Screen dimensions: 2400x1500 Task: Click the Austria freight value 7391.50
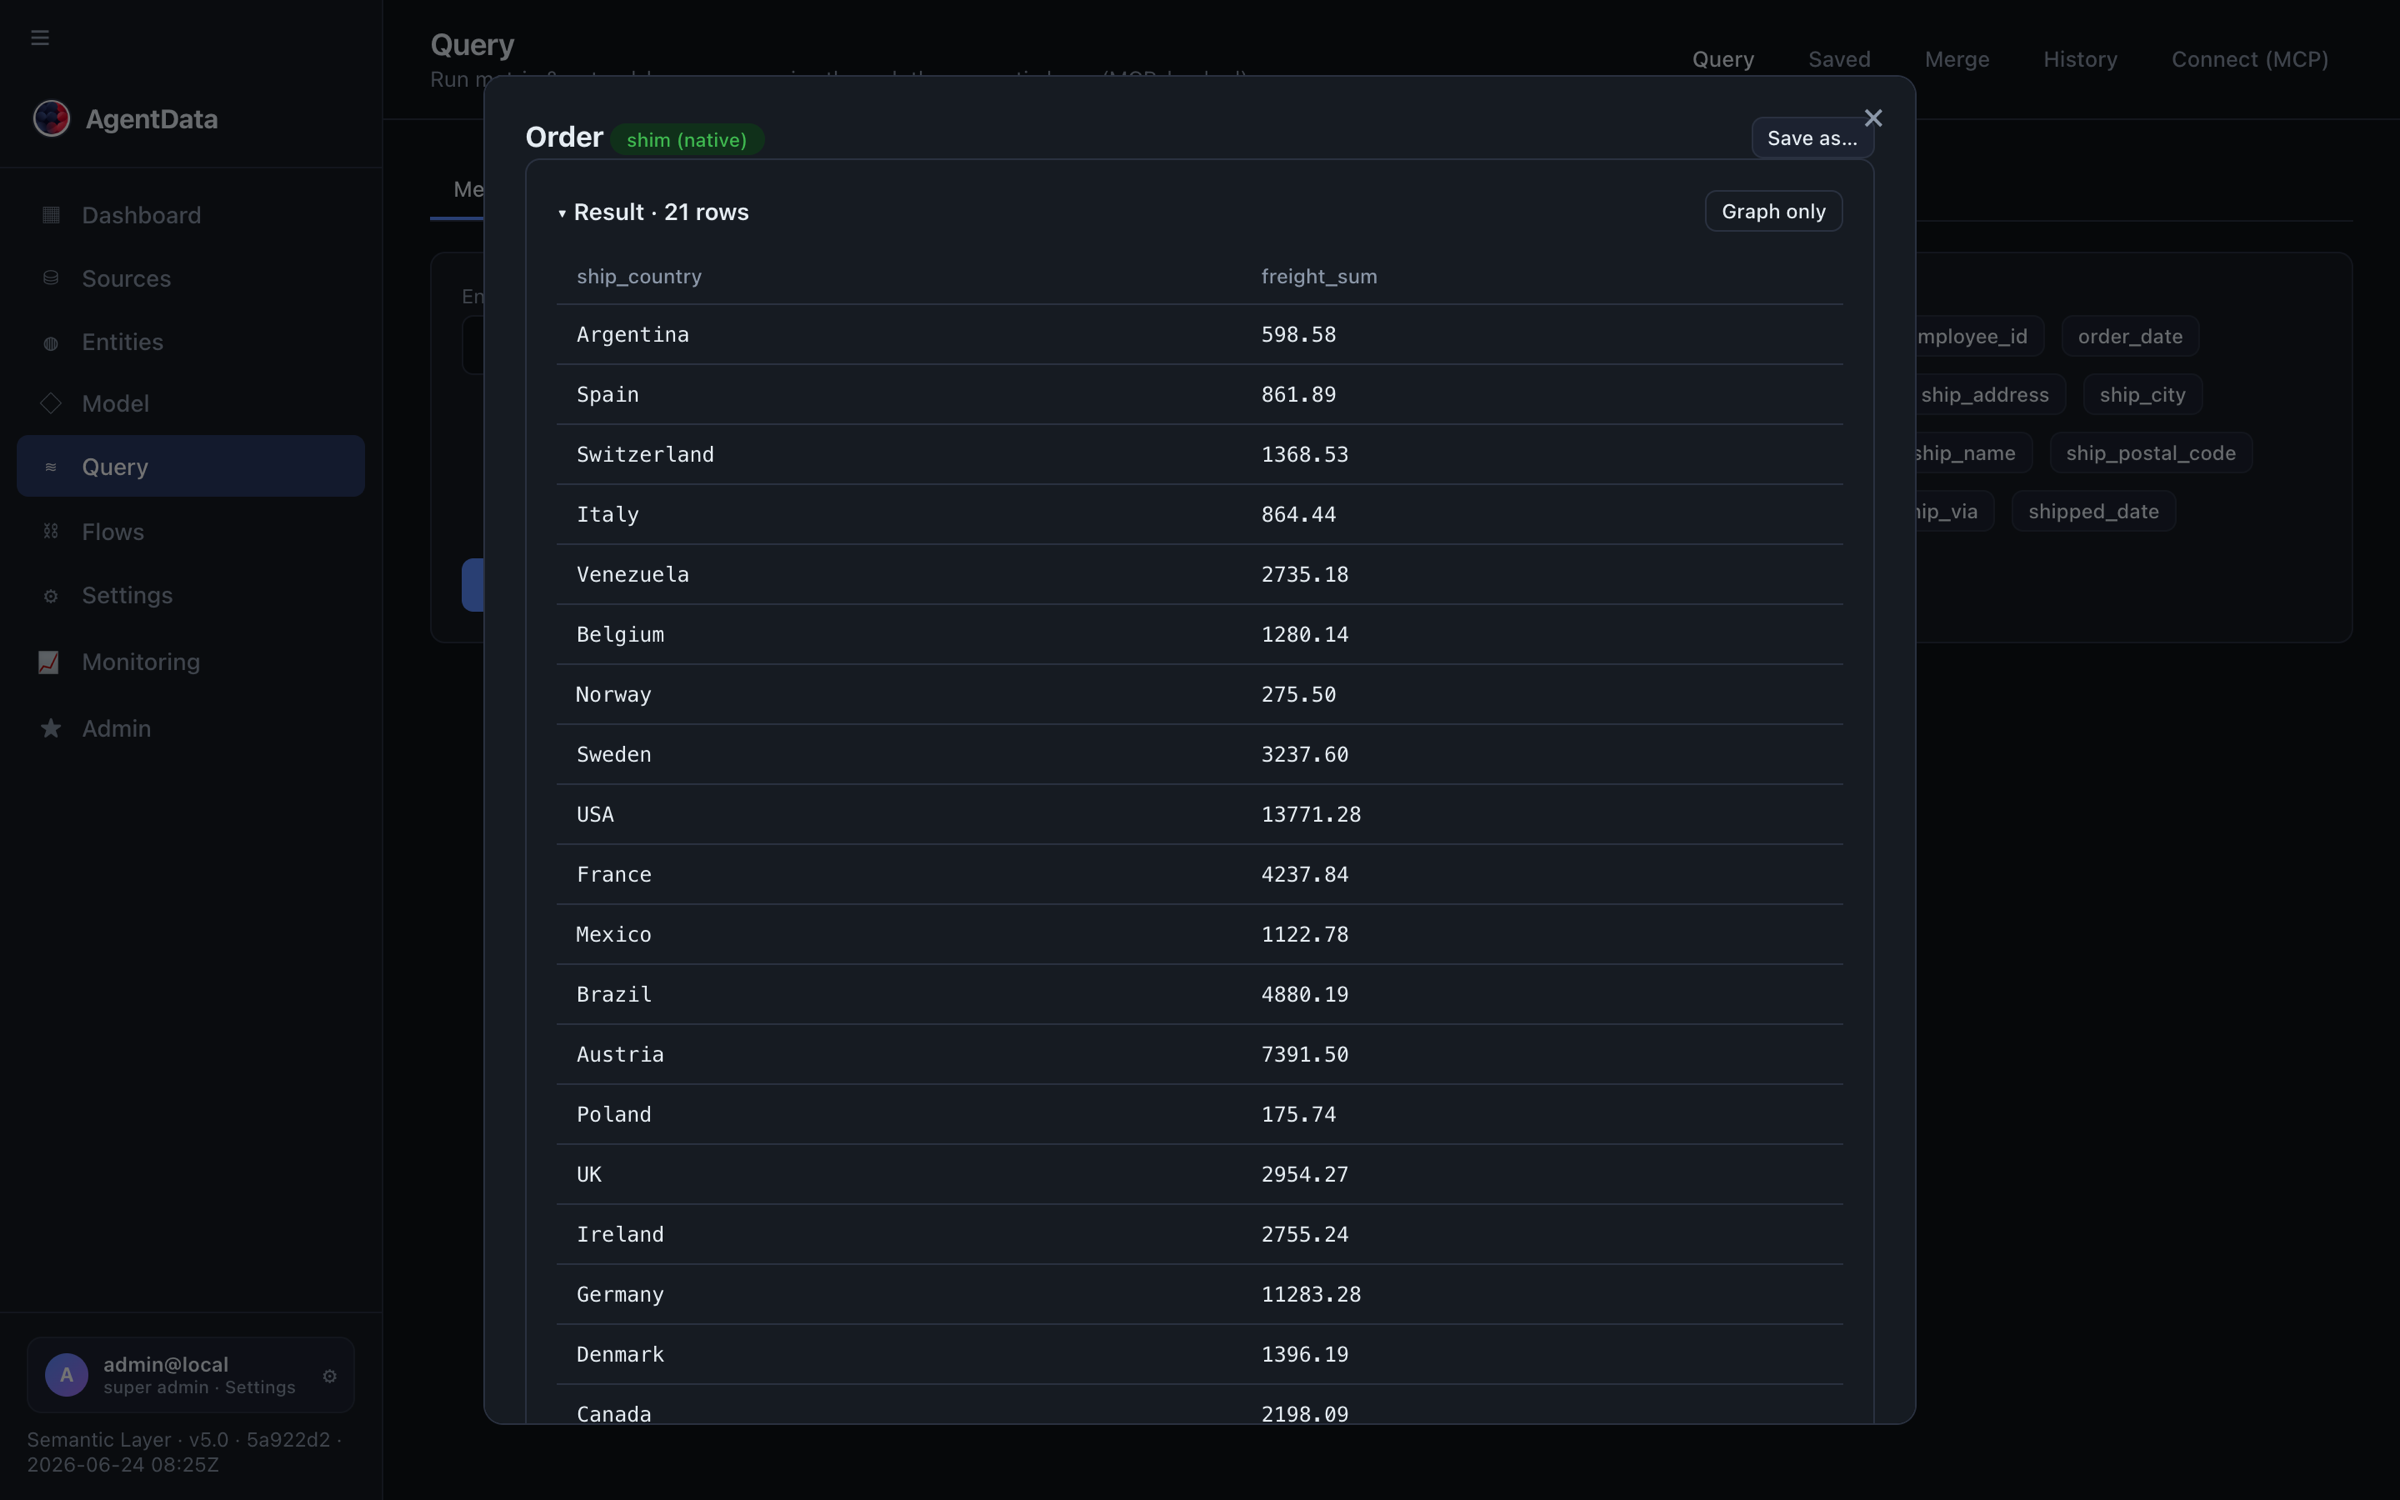click(1304, 1054)
